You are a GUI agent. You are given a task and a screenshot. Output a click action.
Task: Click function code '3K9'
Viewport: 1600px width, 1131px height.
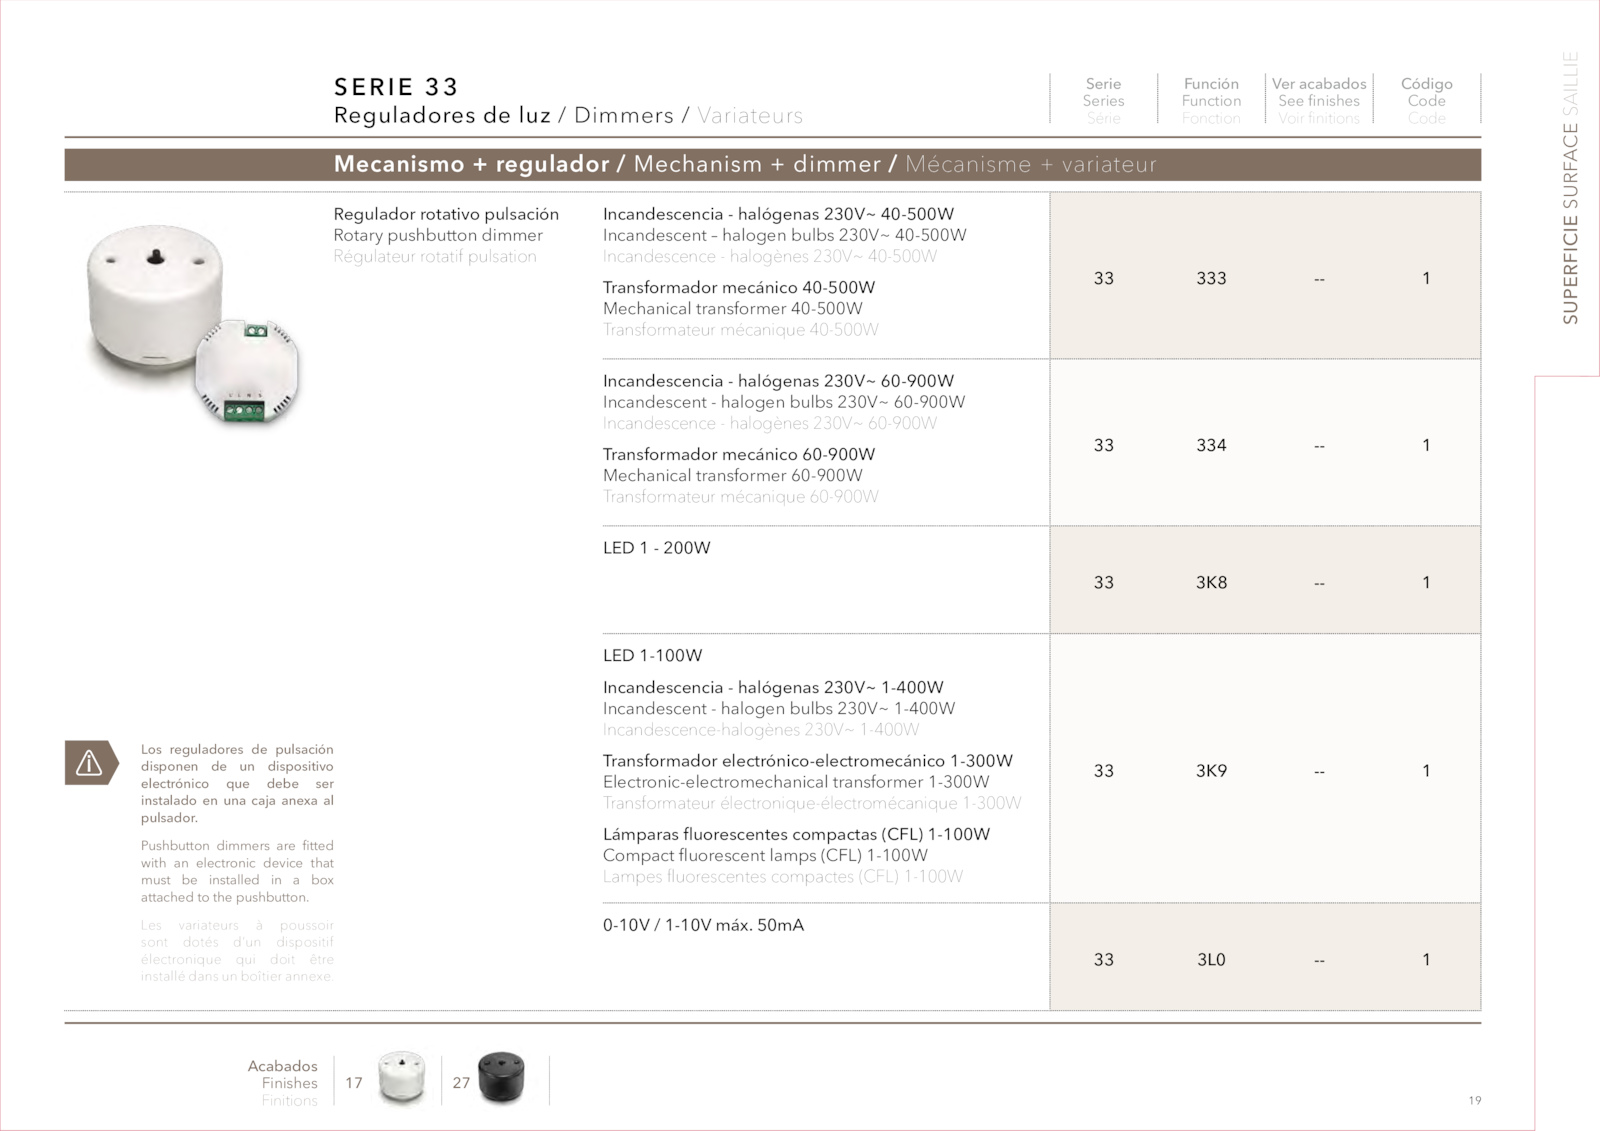(x=1211, y=771)
